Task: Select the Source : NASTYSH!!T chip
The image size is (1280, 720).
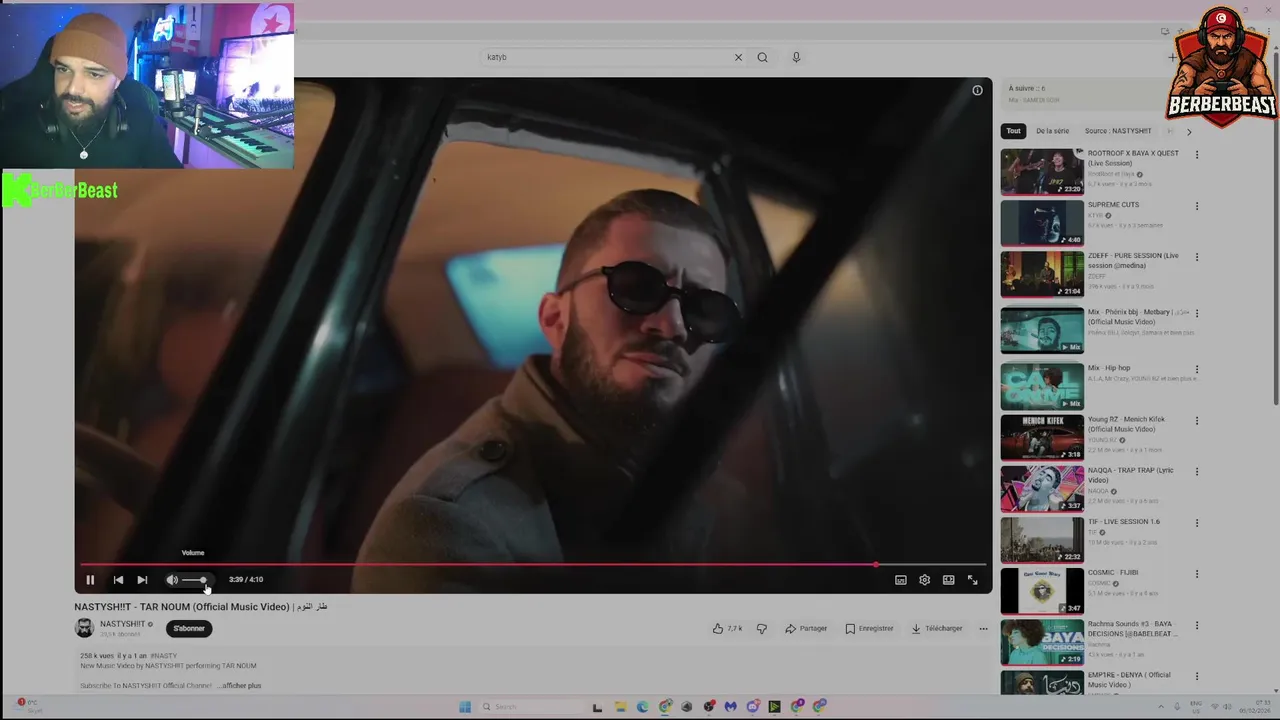Action: click(x=1118, y=131)
